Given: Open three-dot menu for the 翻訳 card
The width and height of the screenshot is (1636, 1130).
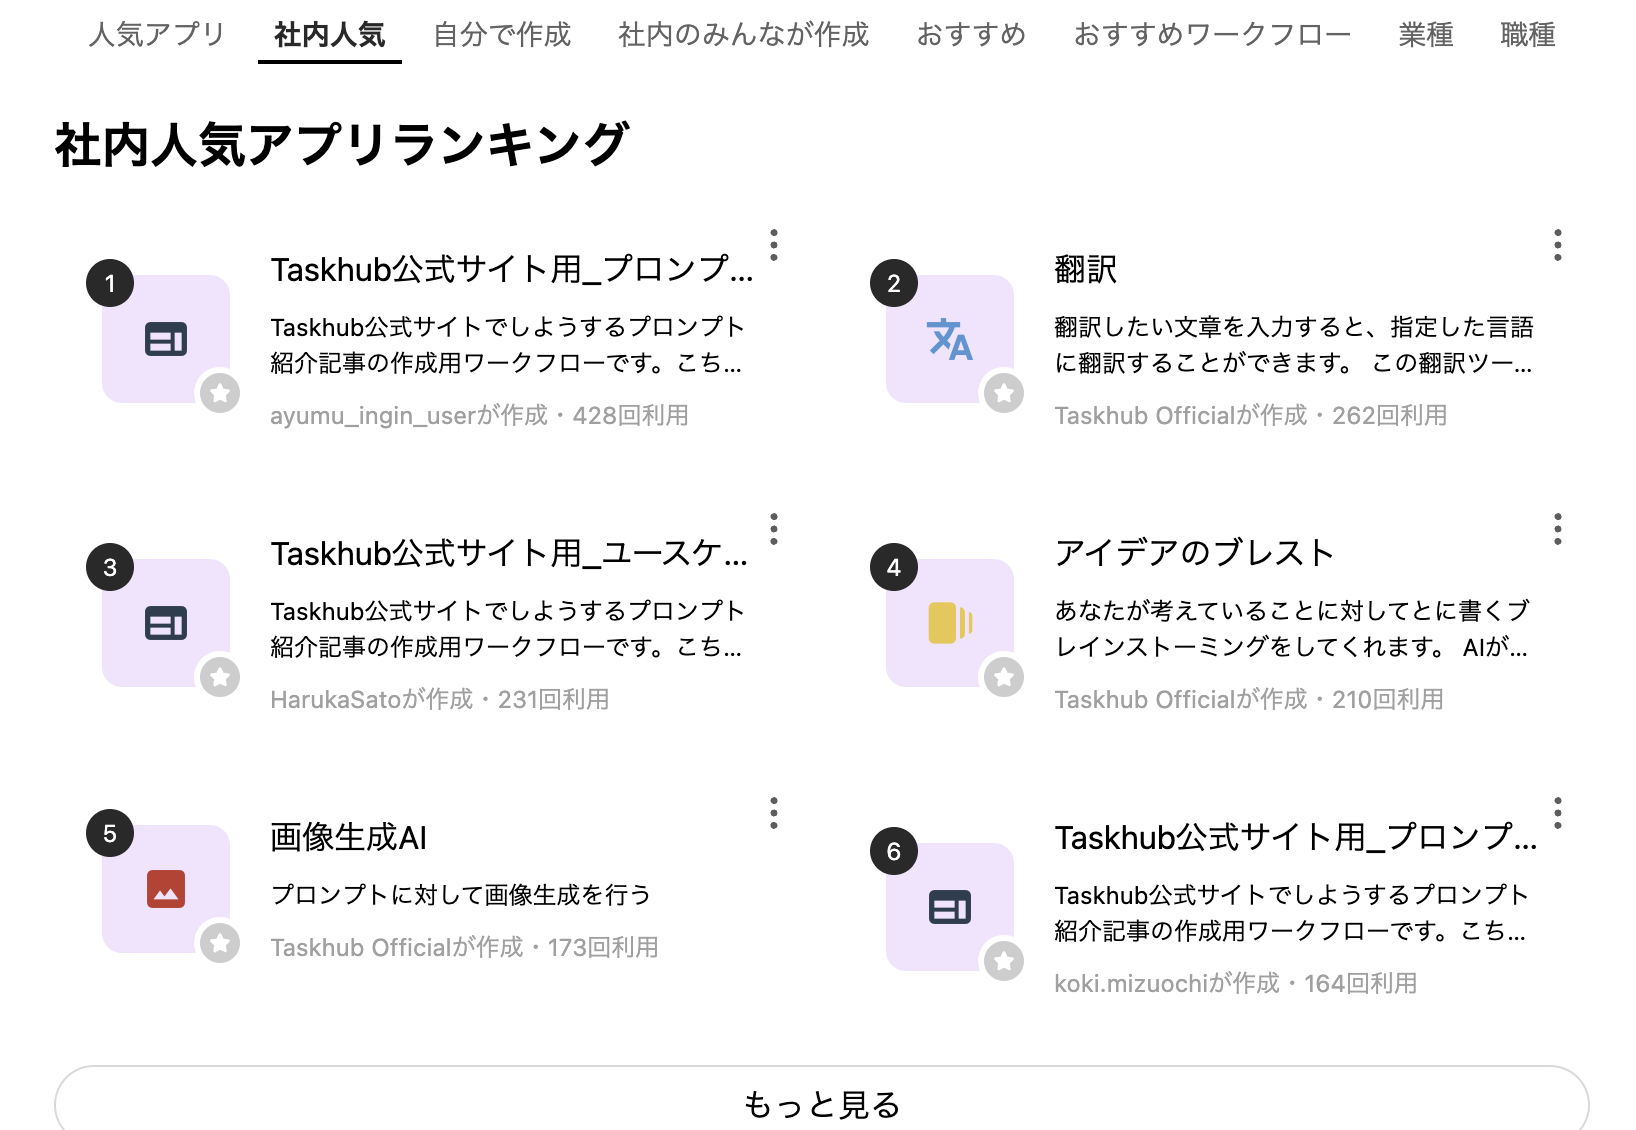Looking at the screenshot, I should (1557, 245).
